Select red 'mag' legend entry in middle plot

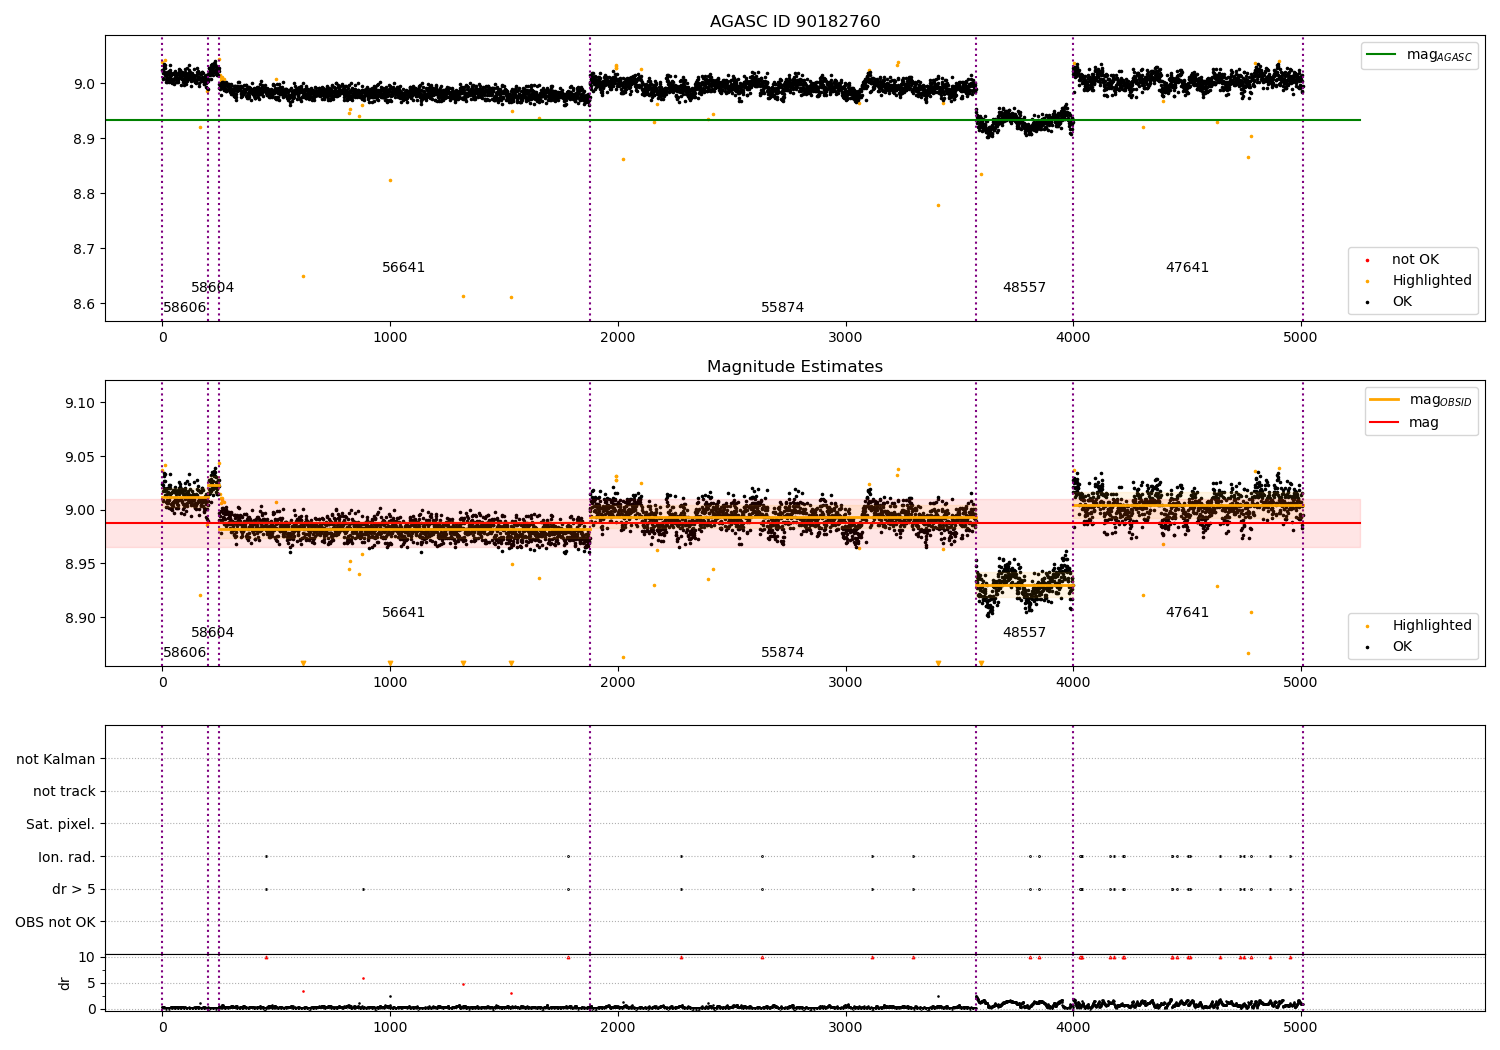click(1404, 423)
